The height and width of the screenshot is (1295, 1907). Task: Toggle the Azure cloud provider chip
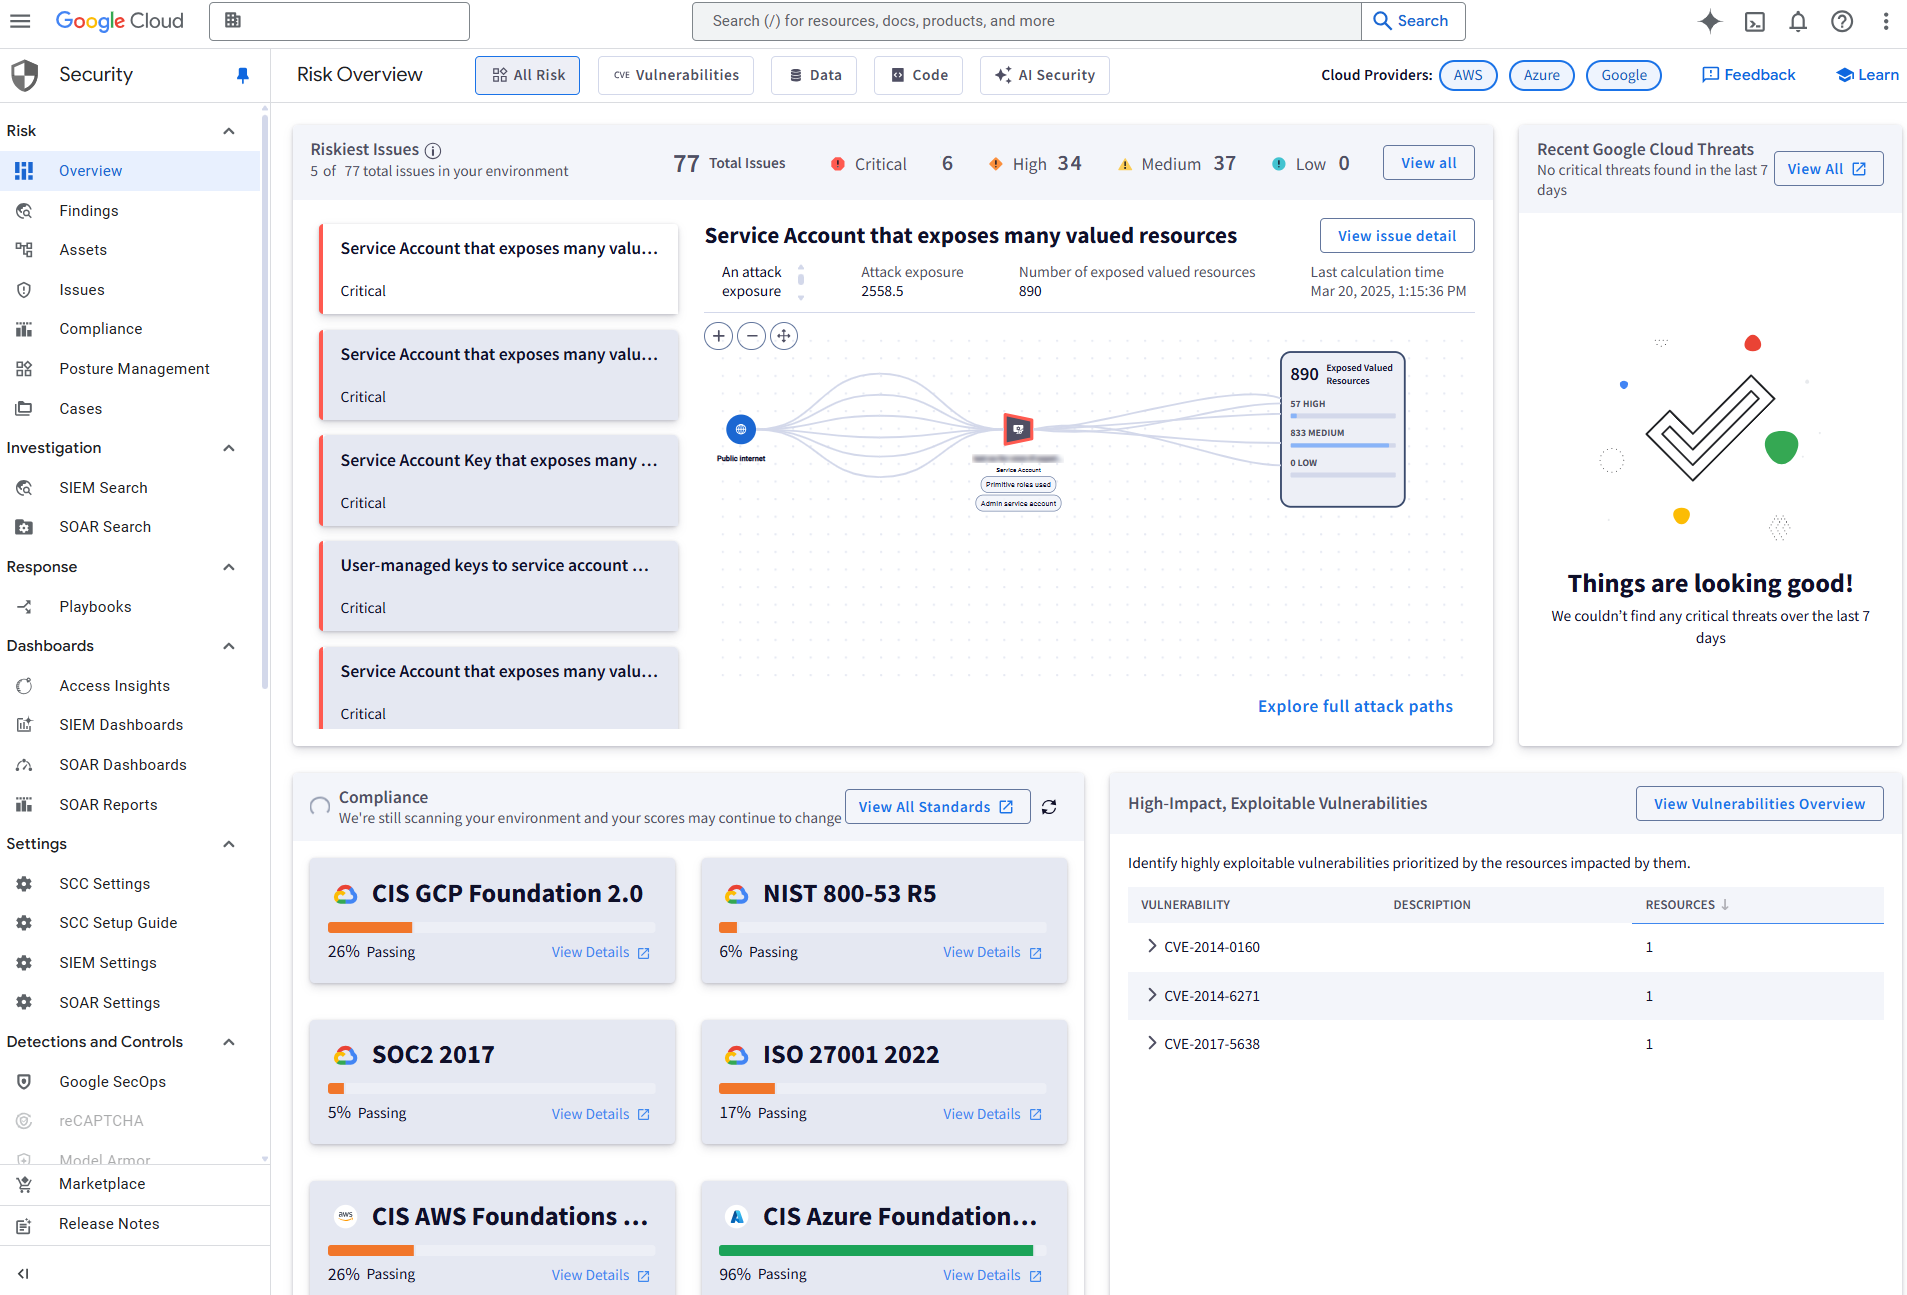pyautogui.click(x=1541, y=75)
